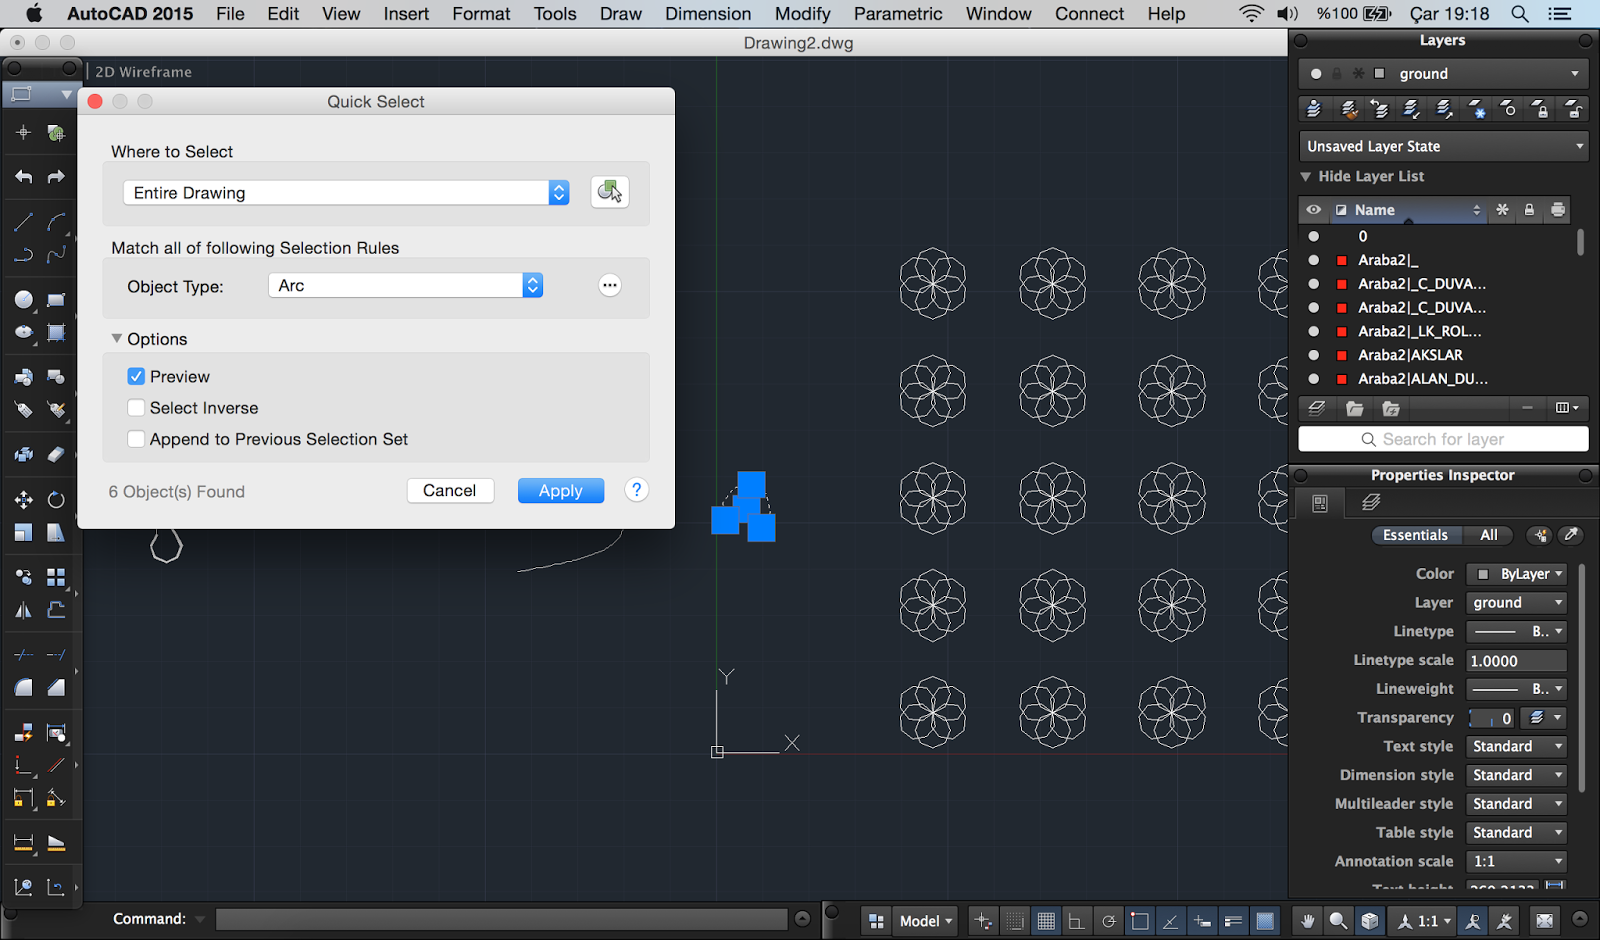This screenshot has width=1600, height=940.
Task: Click the Wi-Fi icon in menu bar
Action: [x=1250, y=14]
